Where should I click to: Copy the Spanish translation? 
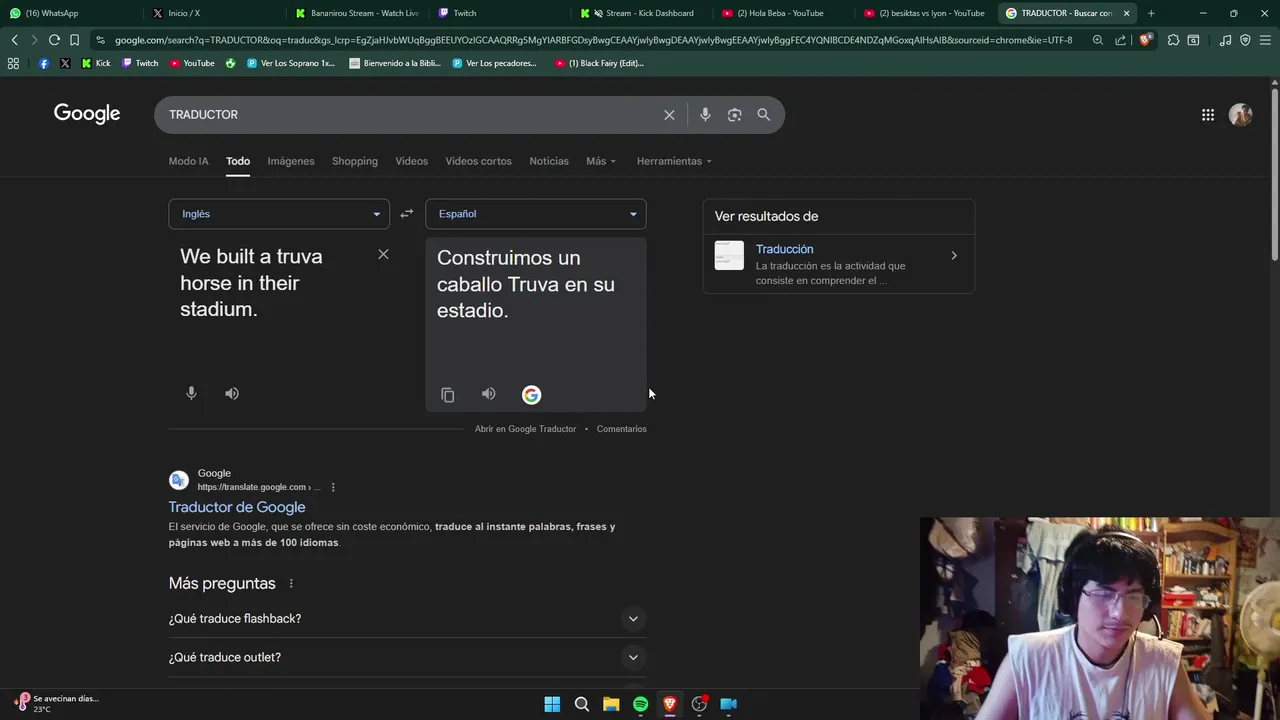[x=448, y=395]
